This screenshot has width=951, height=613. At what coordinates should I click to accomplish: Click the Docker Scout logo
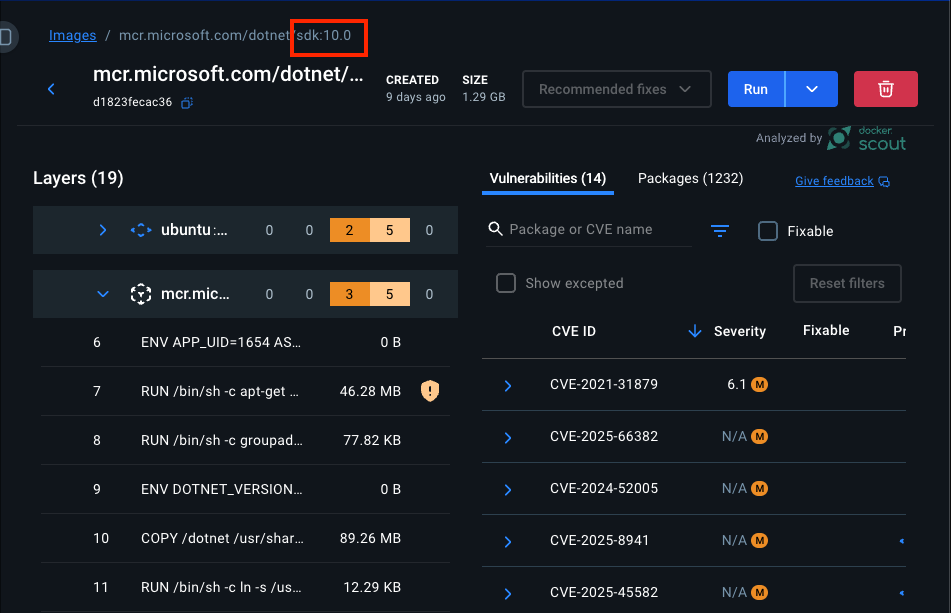(867, 138)
